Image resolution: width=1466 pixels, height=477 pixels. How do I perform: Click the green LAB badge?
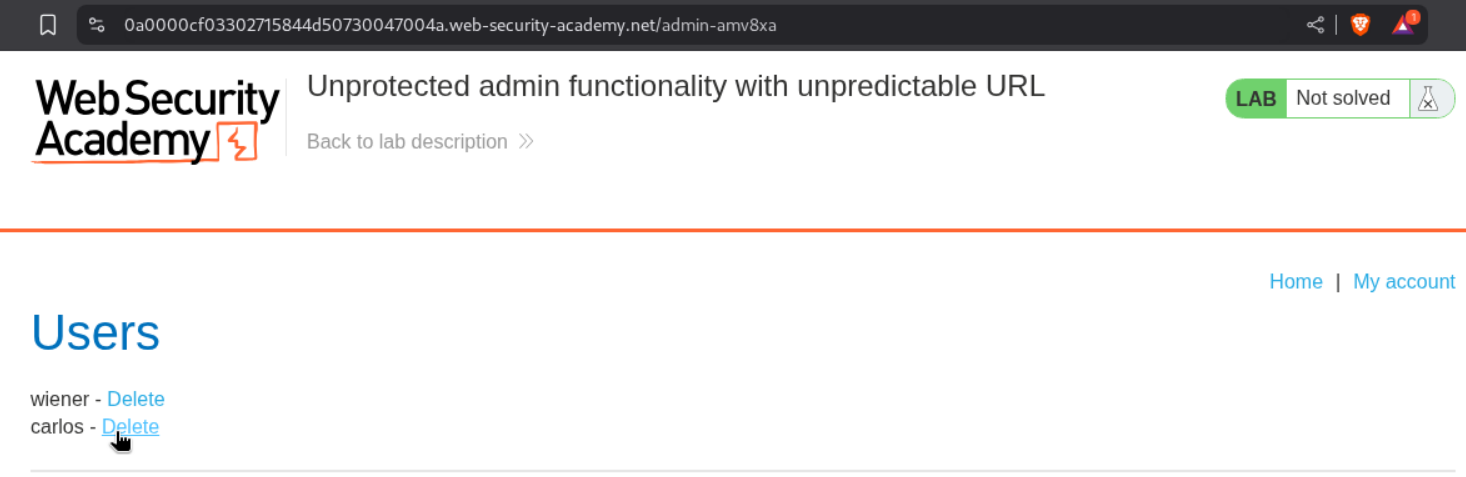click(1256, 99)
